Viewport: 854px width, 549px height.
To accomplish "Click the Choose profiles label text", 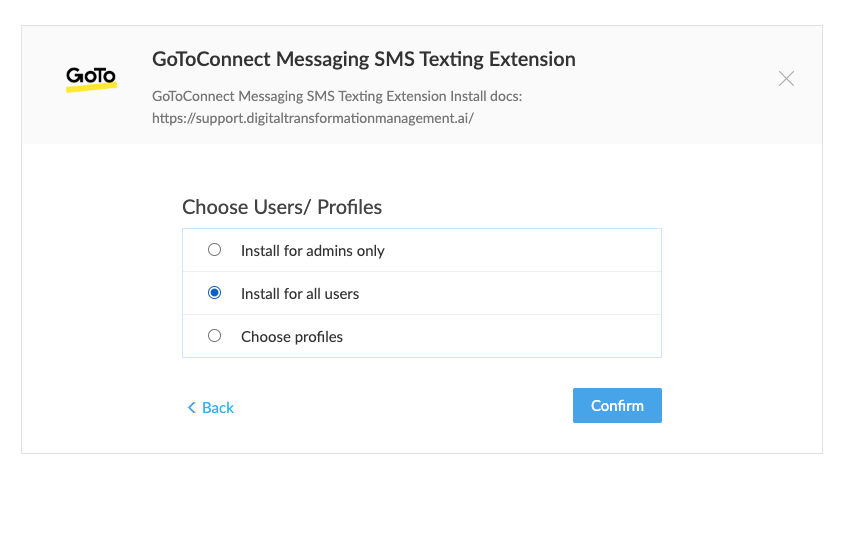I will point(292,337).
